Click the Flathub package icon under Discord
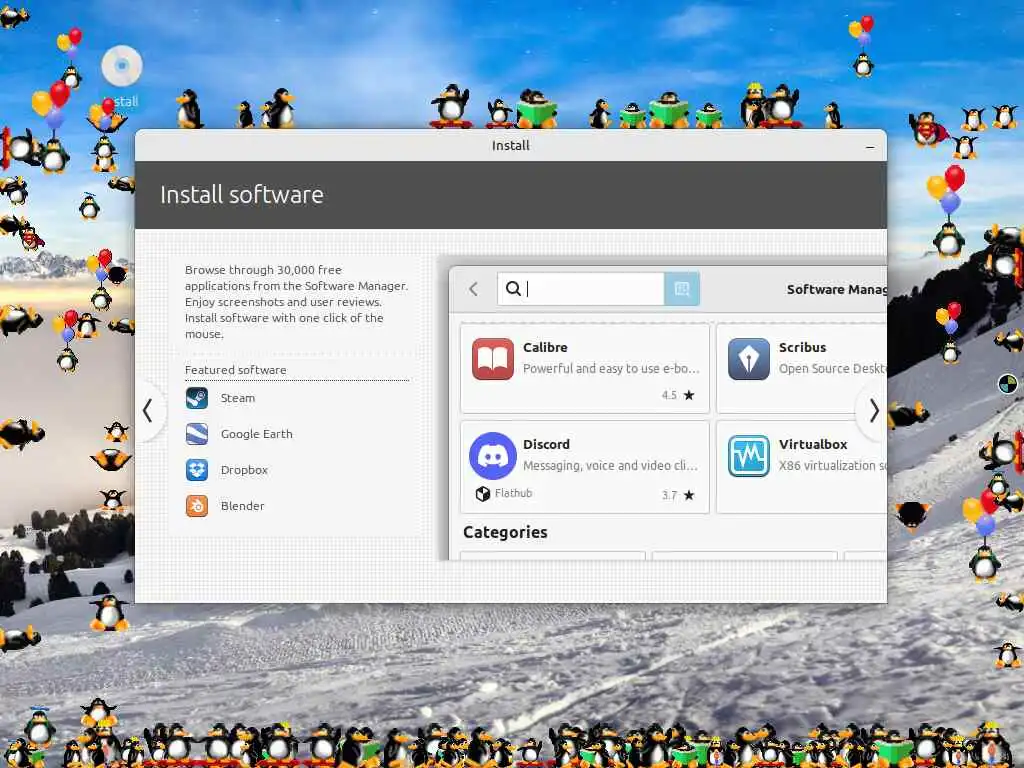The width and height of the screenshot is (1024, 768). [483, 494]
